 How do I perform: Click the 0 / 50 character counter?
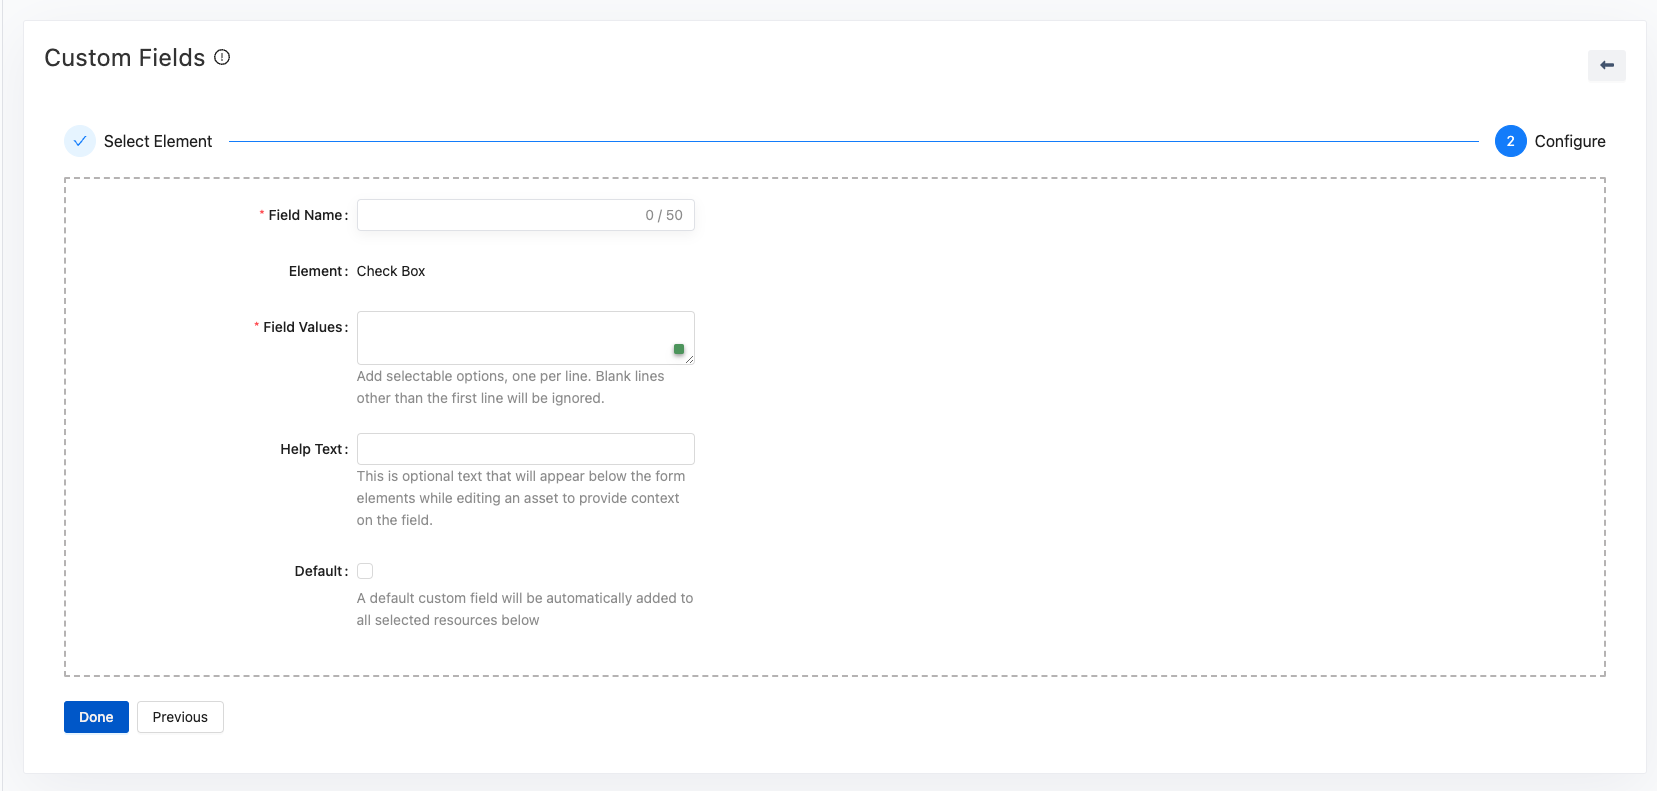[x=664, y=215]
